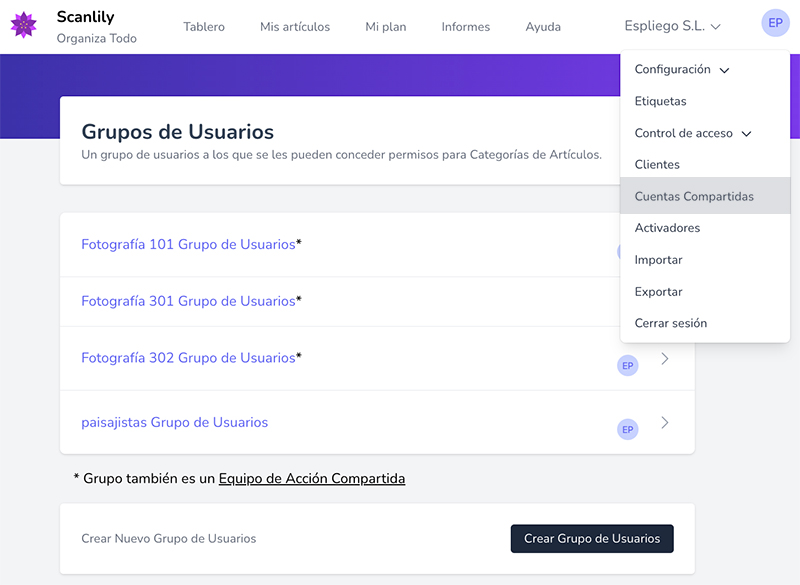Expand the Configuración submenu
This screenshot has height=585, width=800.
pos(682,70)
